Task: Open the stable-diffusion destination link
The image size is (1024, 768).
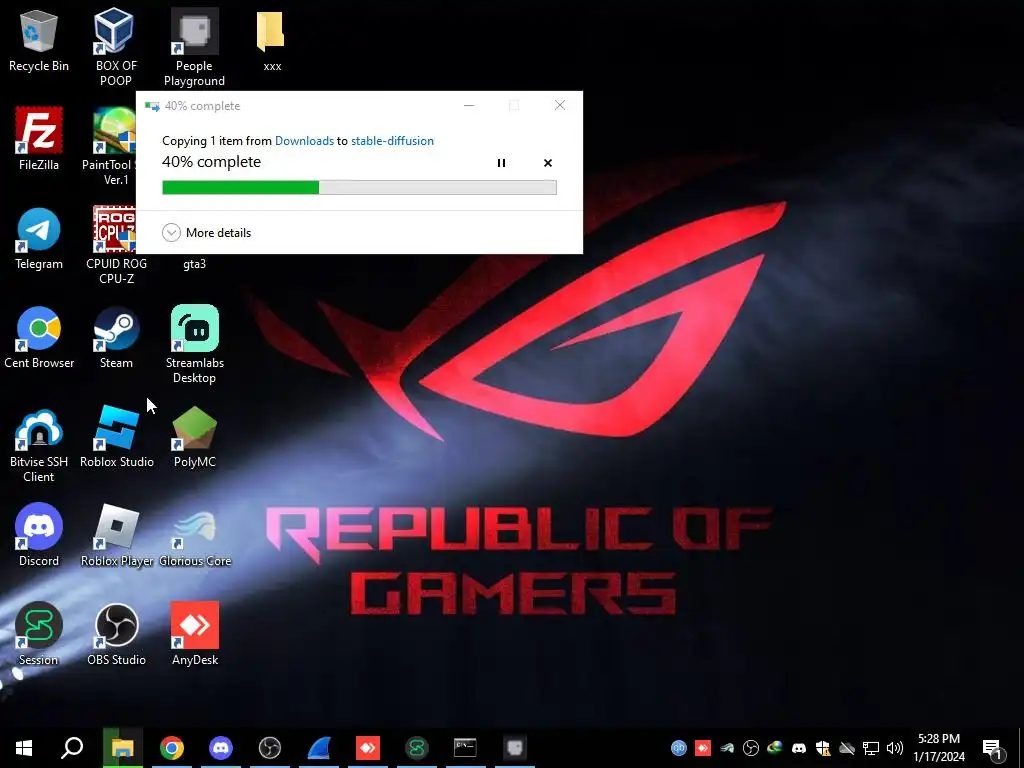Action: [x=392, y=140]
